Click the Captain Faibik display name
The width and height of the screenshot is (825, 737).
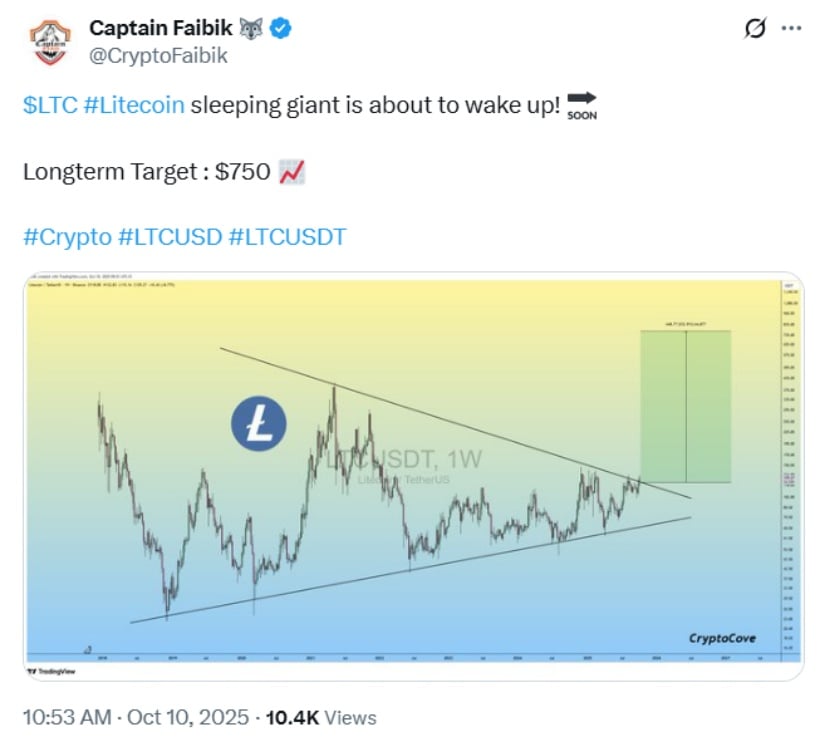162,30
